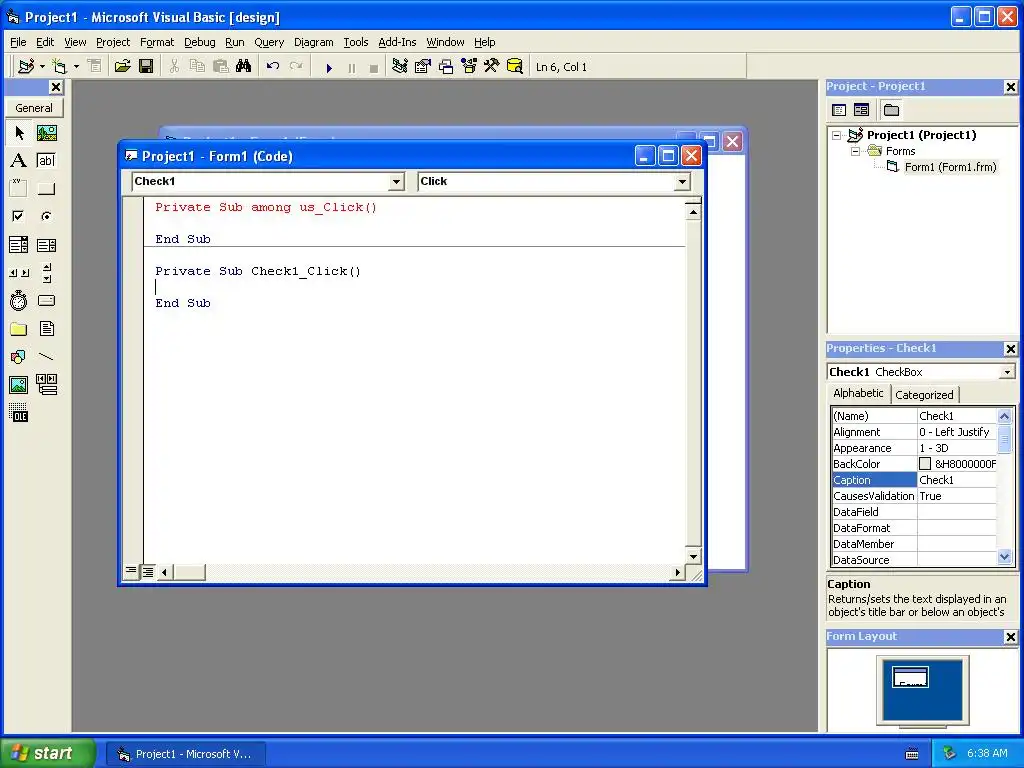Select the Data control tool
Image resolution: width=1024 pixels, height=768 pixels.
[46, 385]
